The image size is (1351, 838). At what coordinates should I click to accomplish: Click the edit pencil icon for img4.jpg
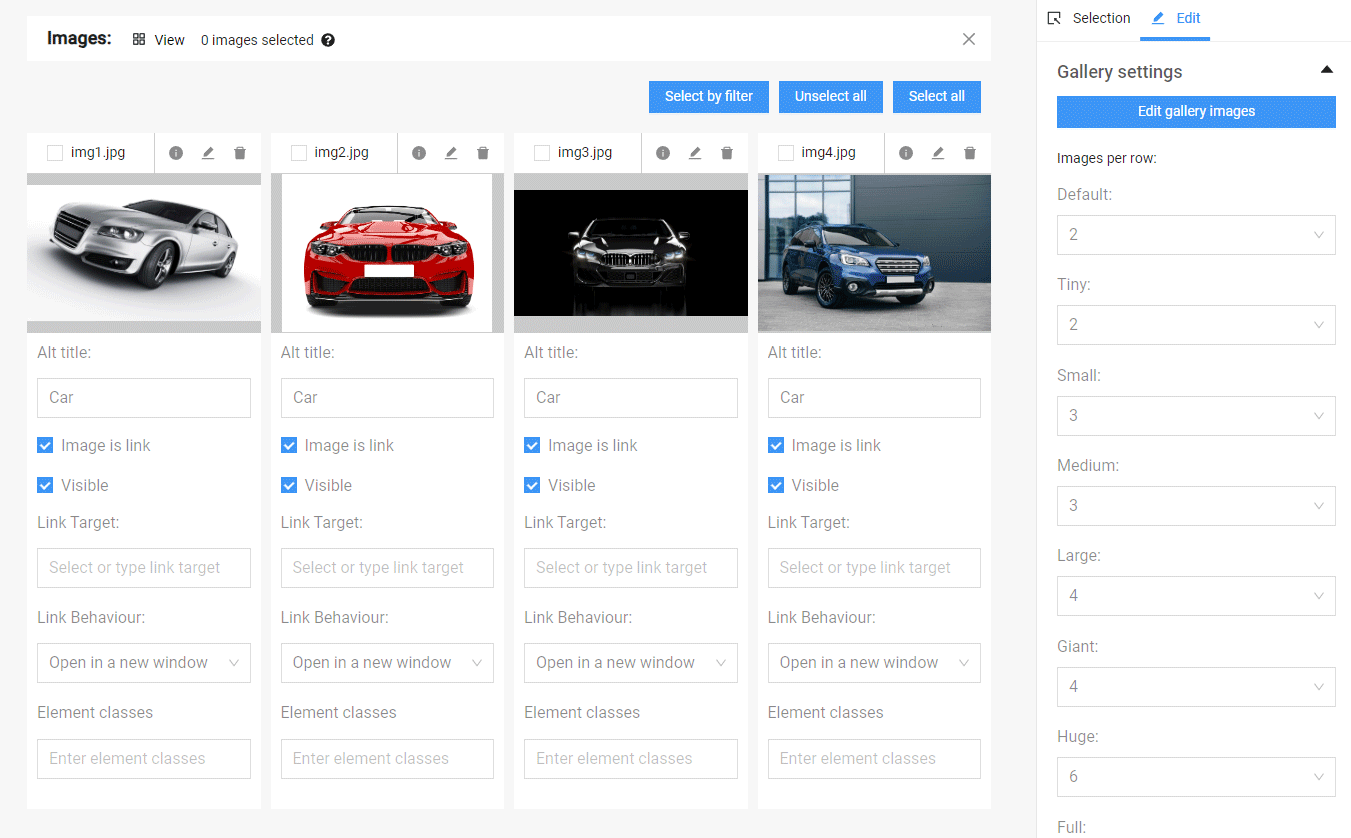pyautogui.click(x=938, y=153)
